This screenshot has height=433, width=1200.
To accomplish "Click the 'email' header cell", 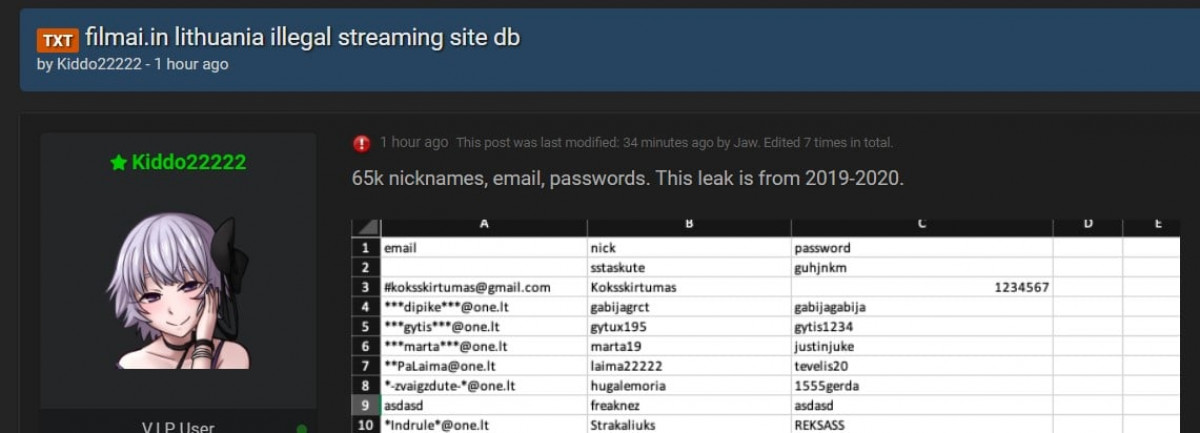I will [484, 247].
